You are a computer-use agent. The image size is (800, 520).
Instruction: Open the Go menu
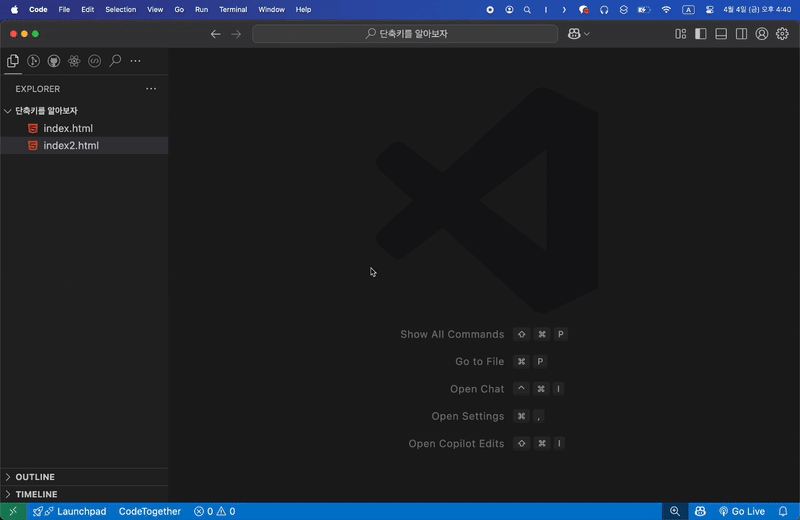click(179, 9)
